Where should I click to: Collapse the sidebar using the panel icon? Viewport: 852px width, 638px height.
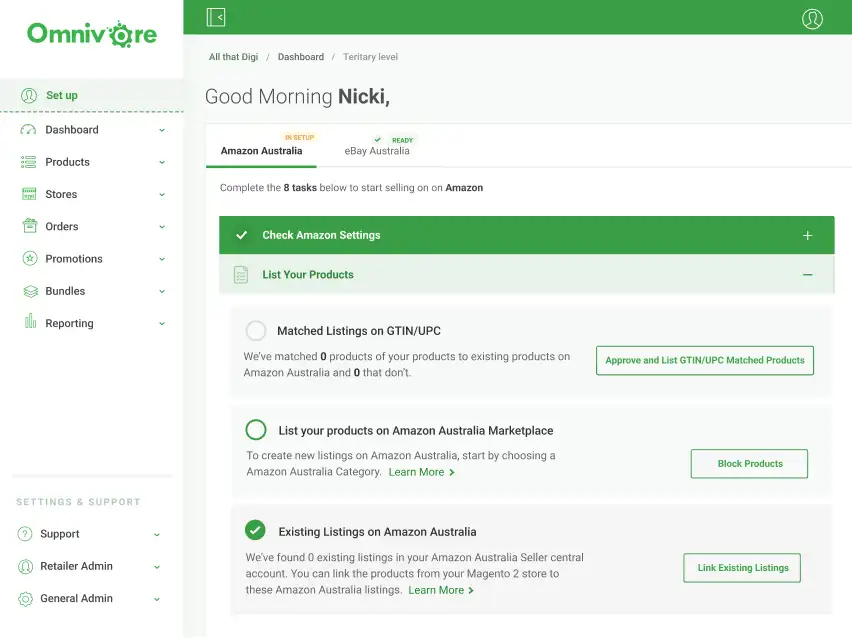[216, 17]
